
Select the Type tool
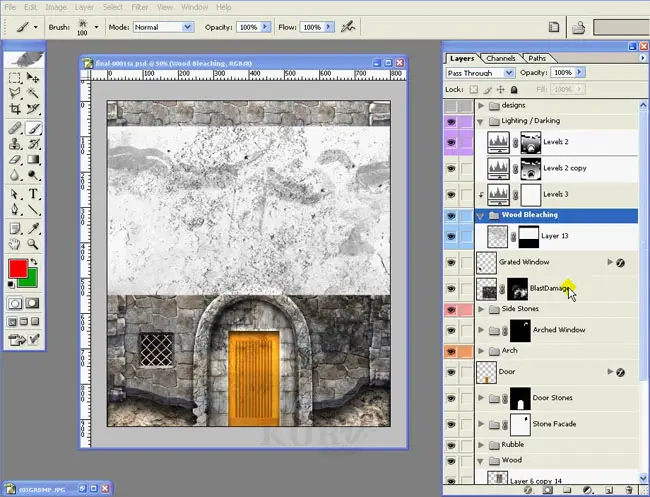click(33, 194)
